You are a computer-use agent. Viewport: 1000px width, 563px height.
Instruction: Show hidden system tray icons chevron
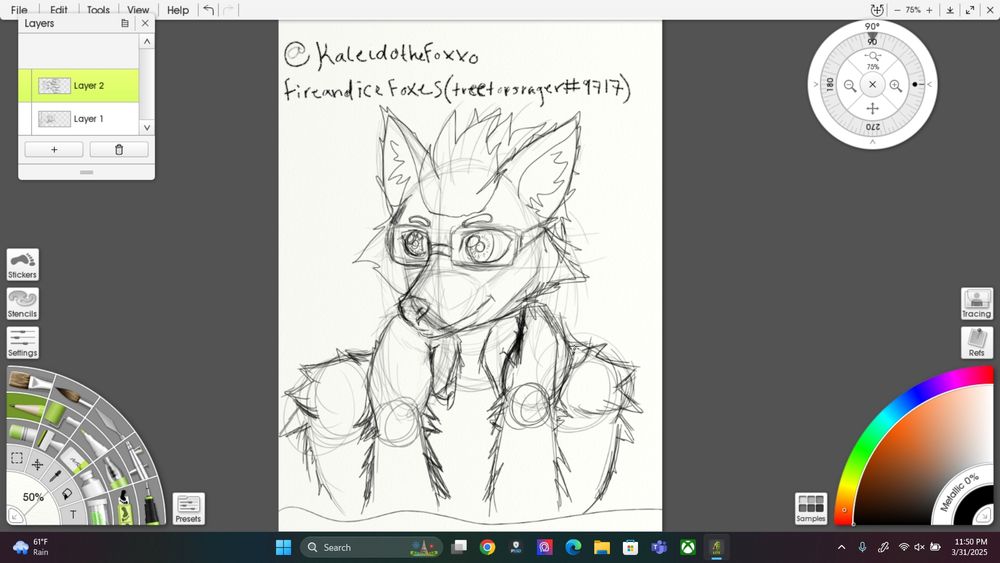click(841, 547)
